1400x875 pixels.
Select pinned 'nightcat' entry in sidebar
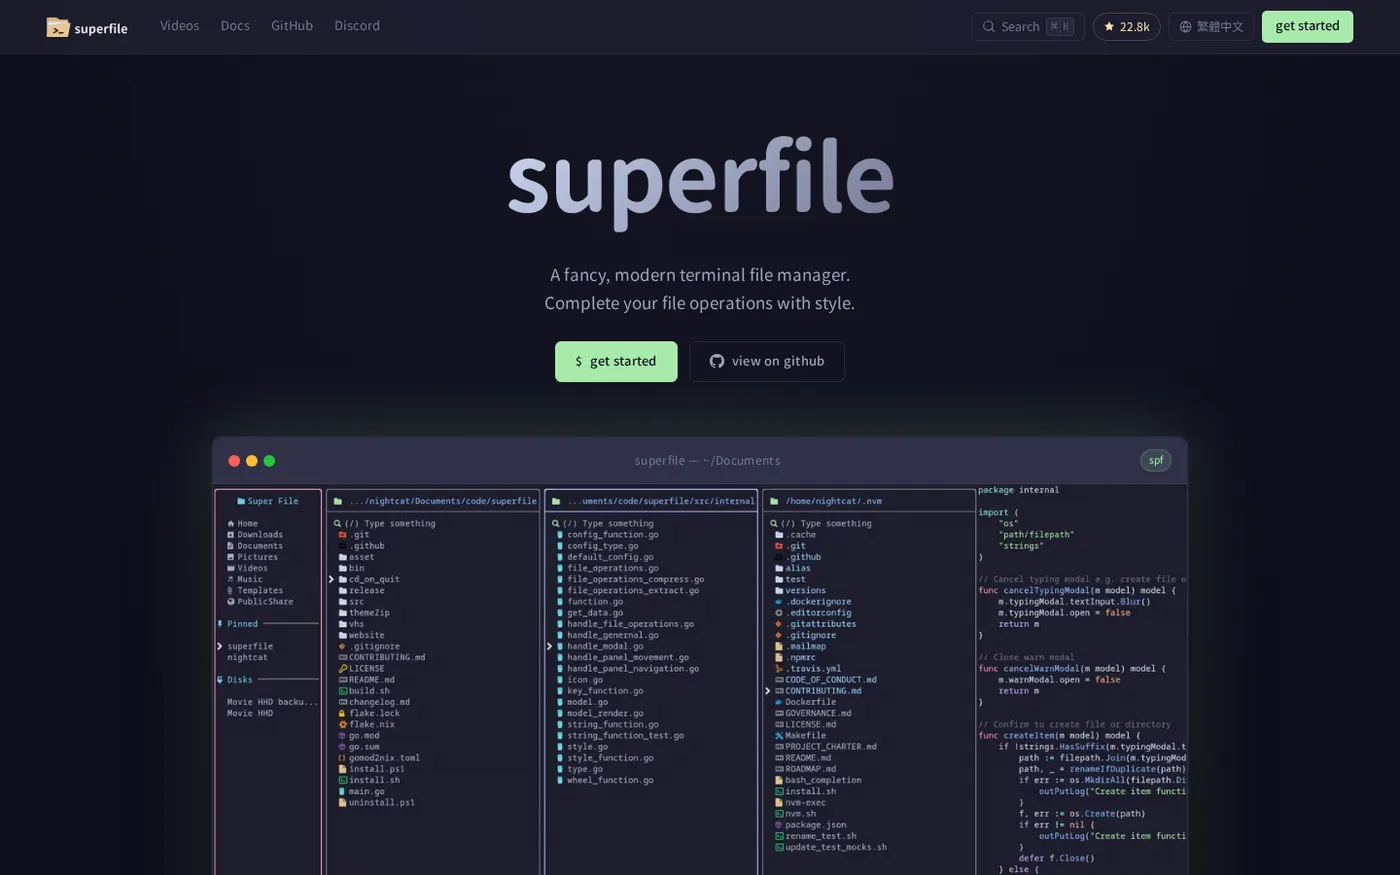click(247, 657)
